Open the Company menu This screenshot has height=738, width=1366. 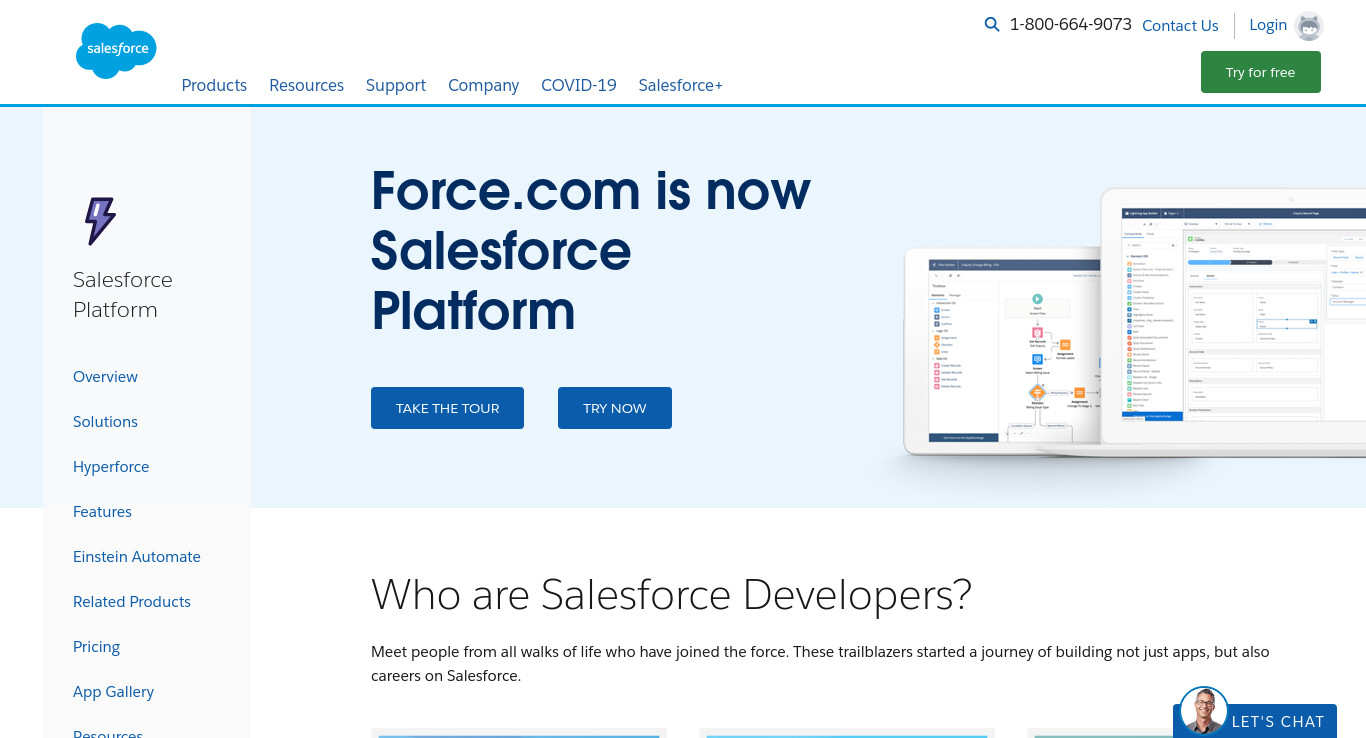tap(483, 85)
